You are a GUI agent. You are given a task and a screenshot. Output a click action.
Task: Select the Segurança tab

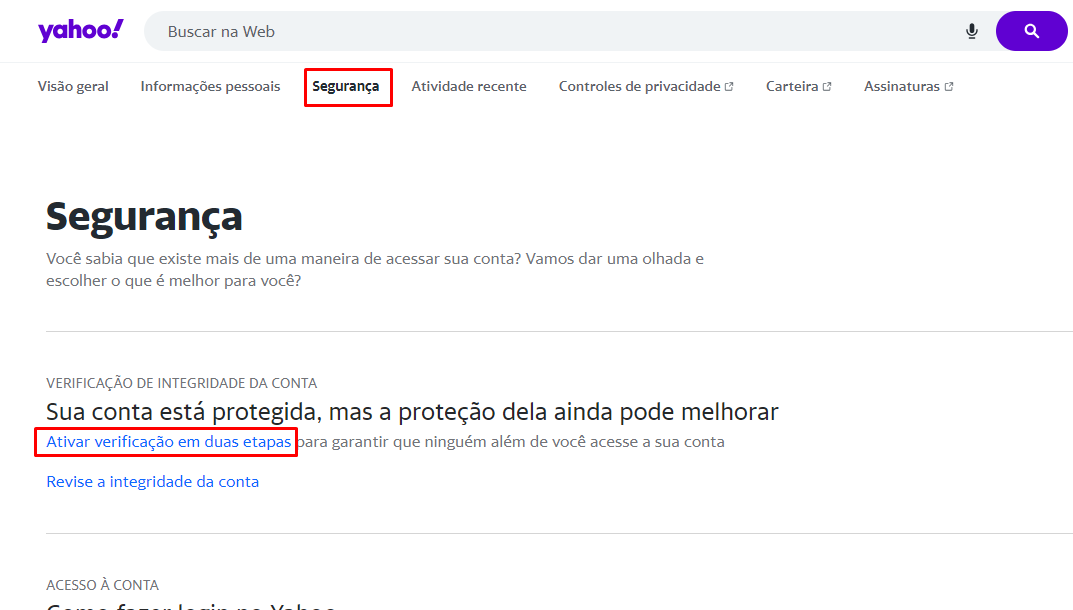(346, 87)
